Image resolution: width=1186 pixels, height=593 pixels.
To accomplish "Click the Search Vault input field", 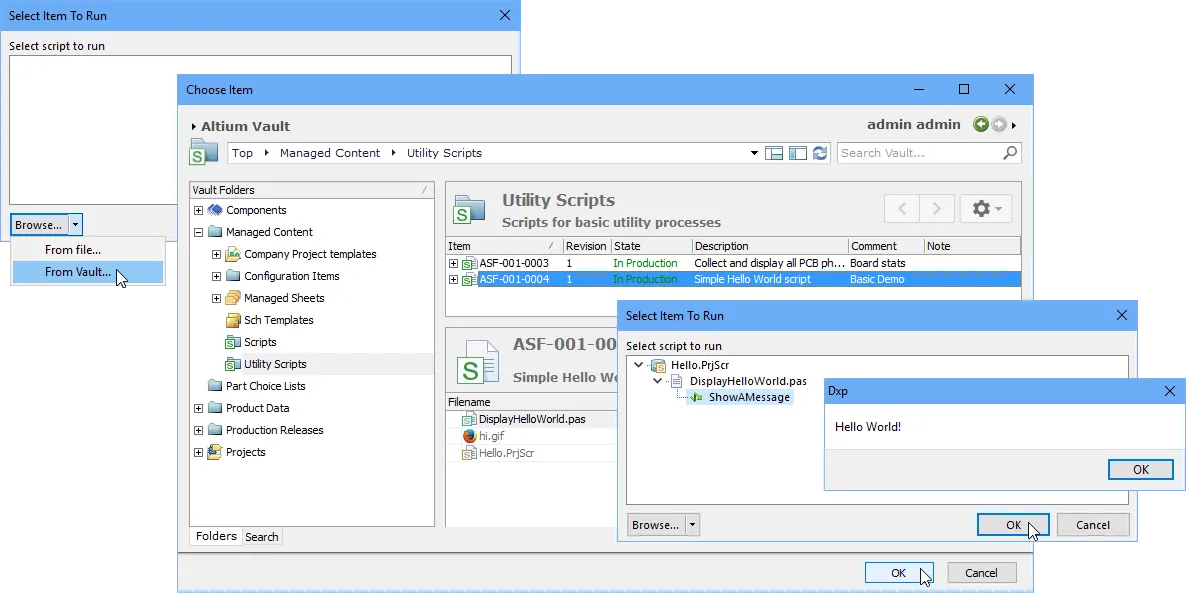I will click(x=920, y=153).
